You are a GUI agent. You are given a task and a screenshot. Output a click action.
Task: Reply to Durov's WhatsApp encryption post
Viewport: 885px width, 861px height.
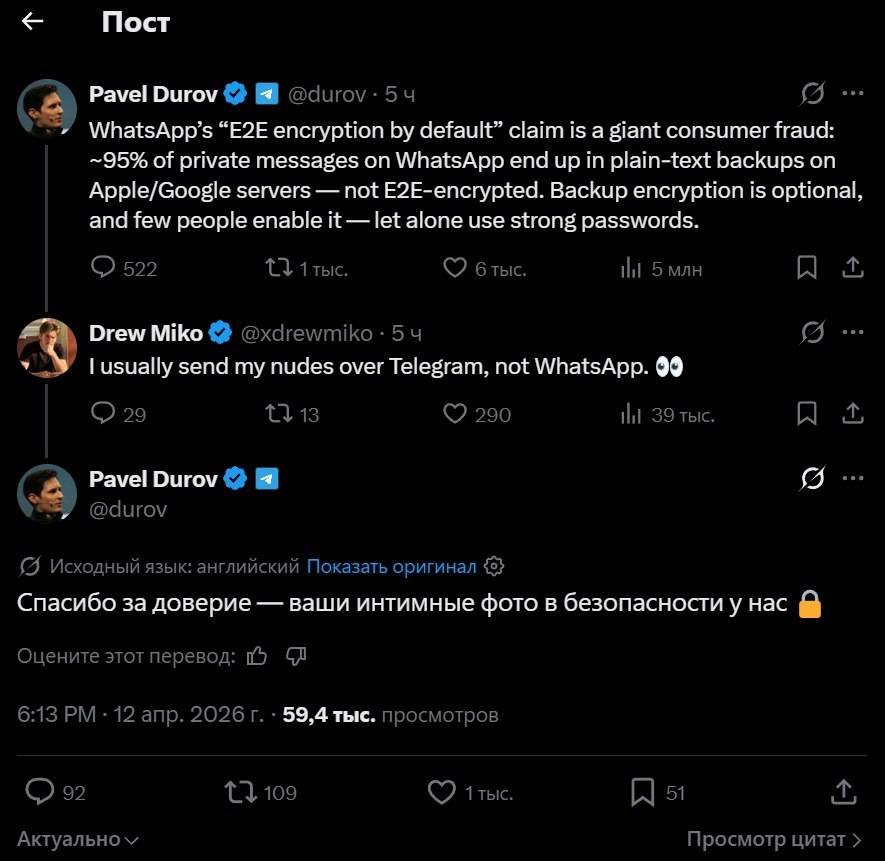104,268
